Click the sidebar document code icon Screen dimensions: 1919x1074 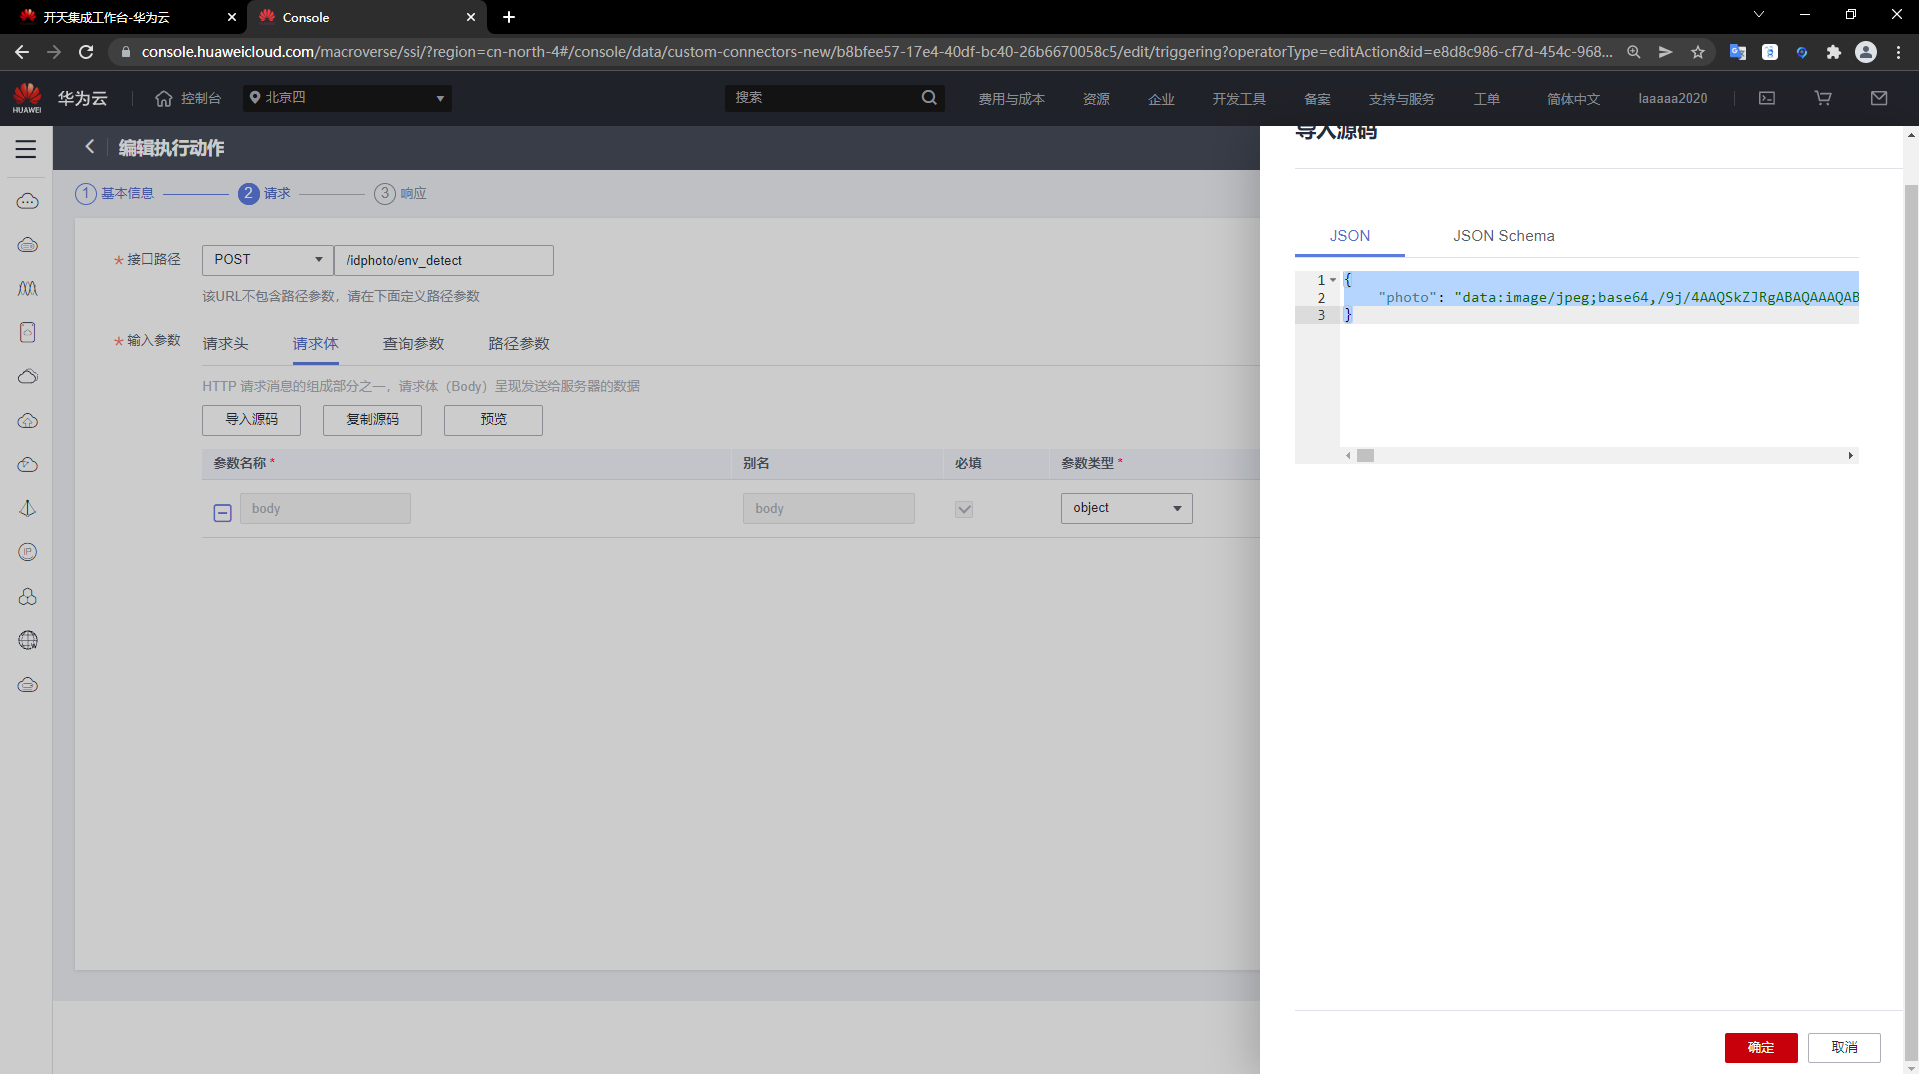pos(28,332)
